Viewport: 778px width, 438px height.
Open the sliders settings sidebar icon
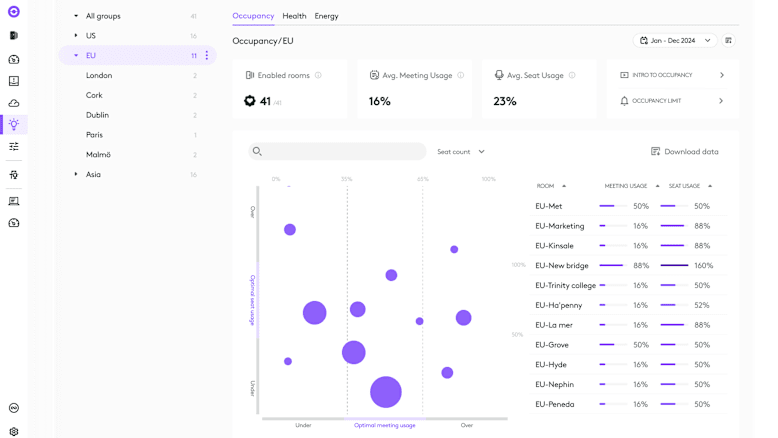pyautogui.click(x=14, y=147)
